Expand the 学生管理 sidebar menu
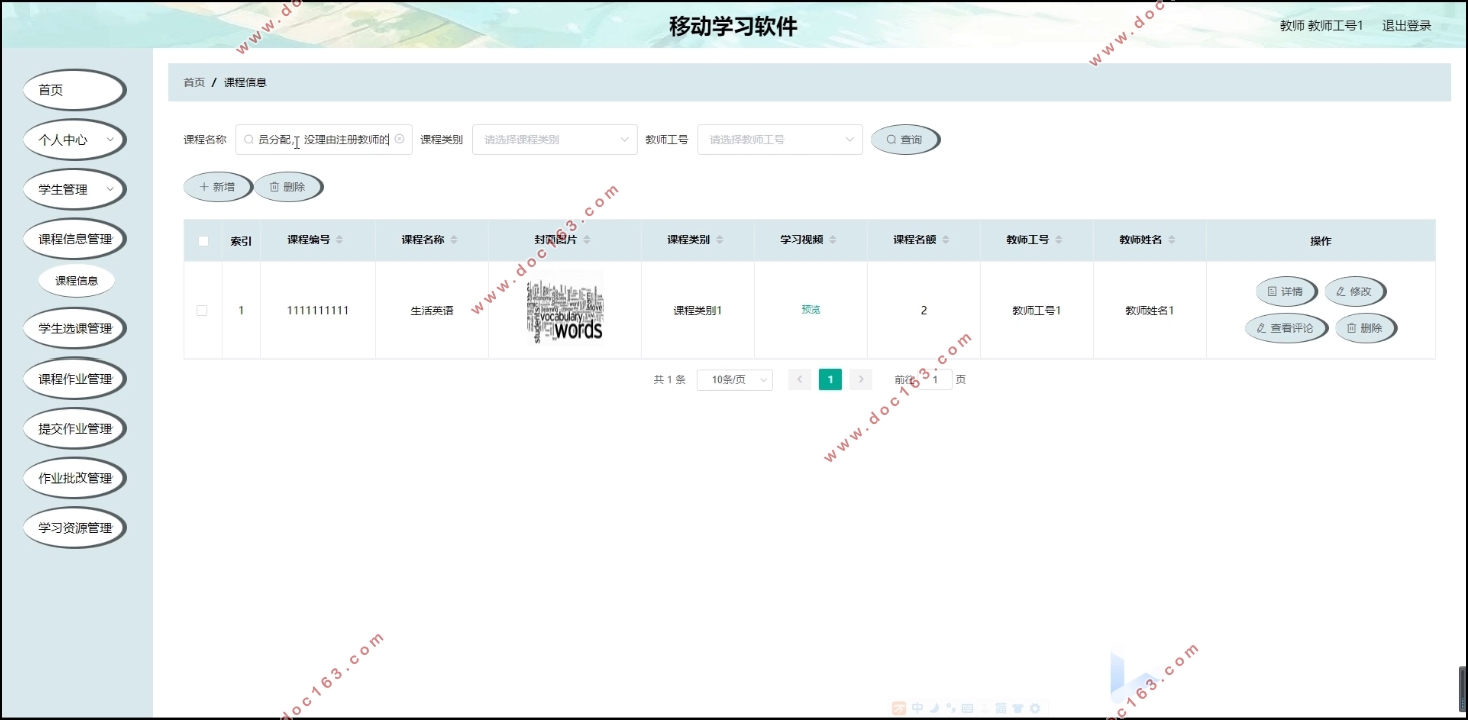The height and width of the screenshot is (720, 1468). tap(75, 189)
